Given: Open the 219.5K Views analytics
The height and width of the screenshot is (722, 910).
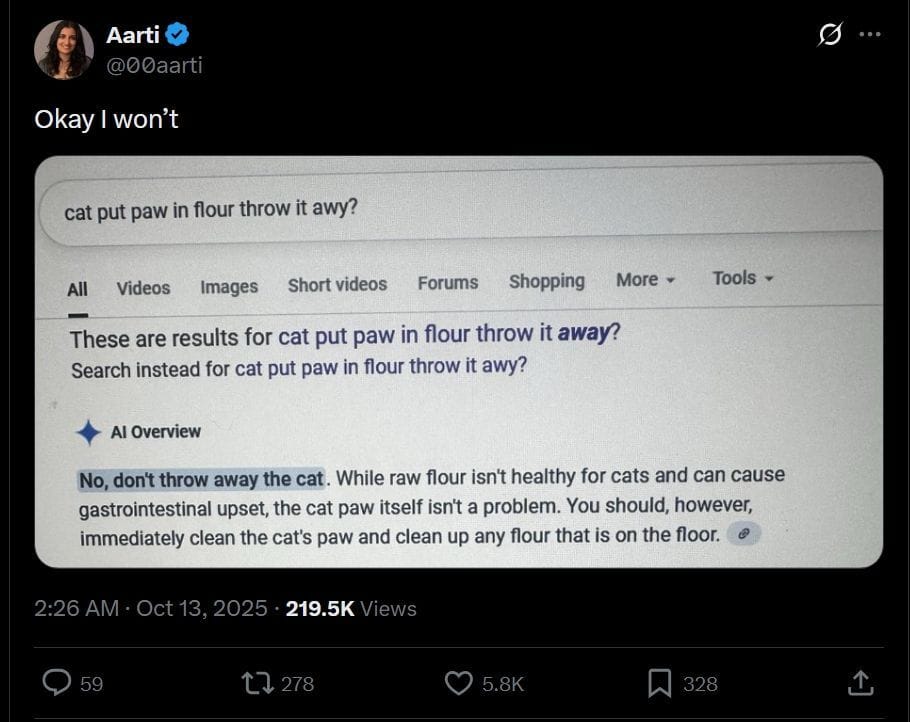Looking at the screenshot, I should click(351, 608).
